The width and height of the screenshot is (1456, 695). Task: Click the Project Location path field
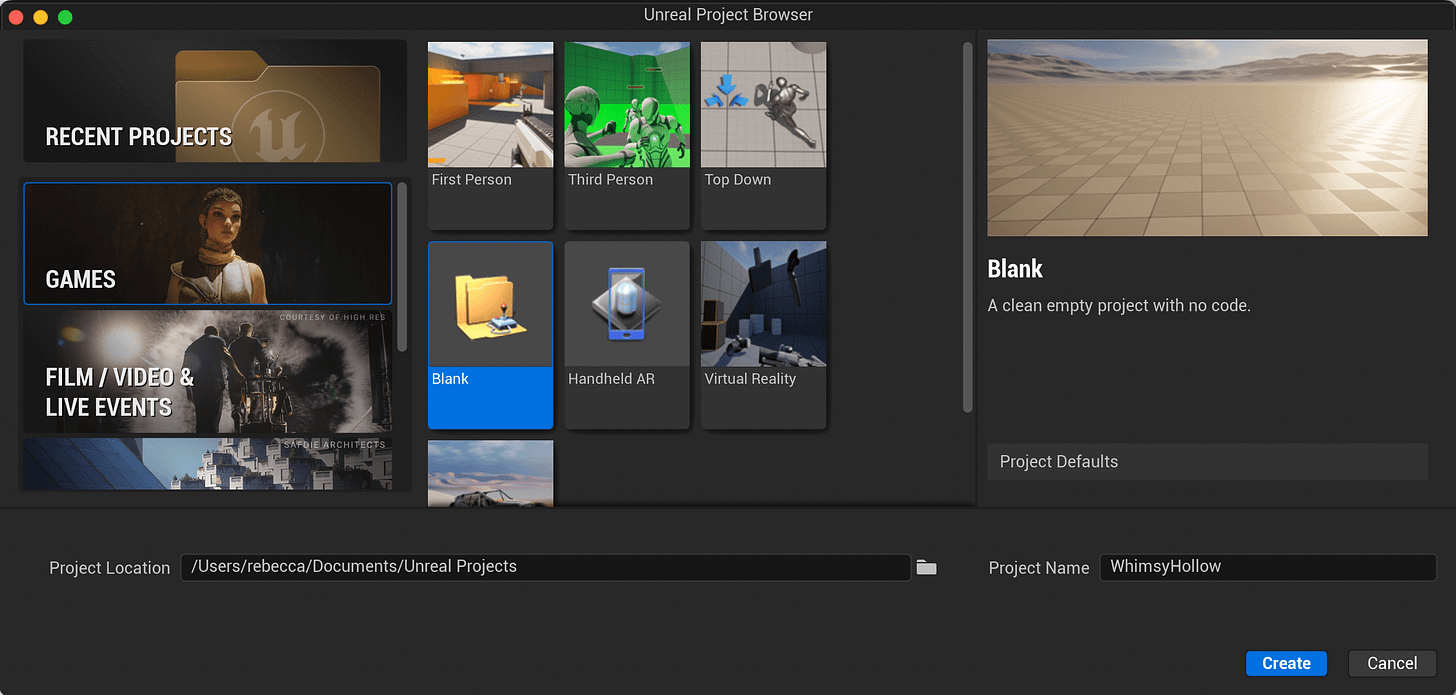(546, 567)
